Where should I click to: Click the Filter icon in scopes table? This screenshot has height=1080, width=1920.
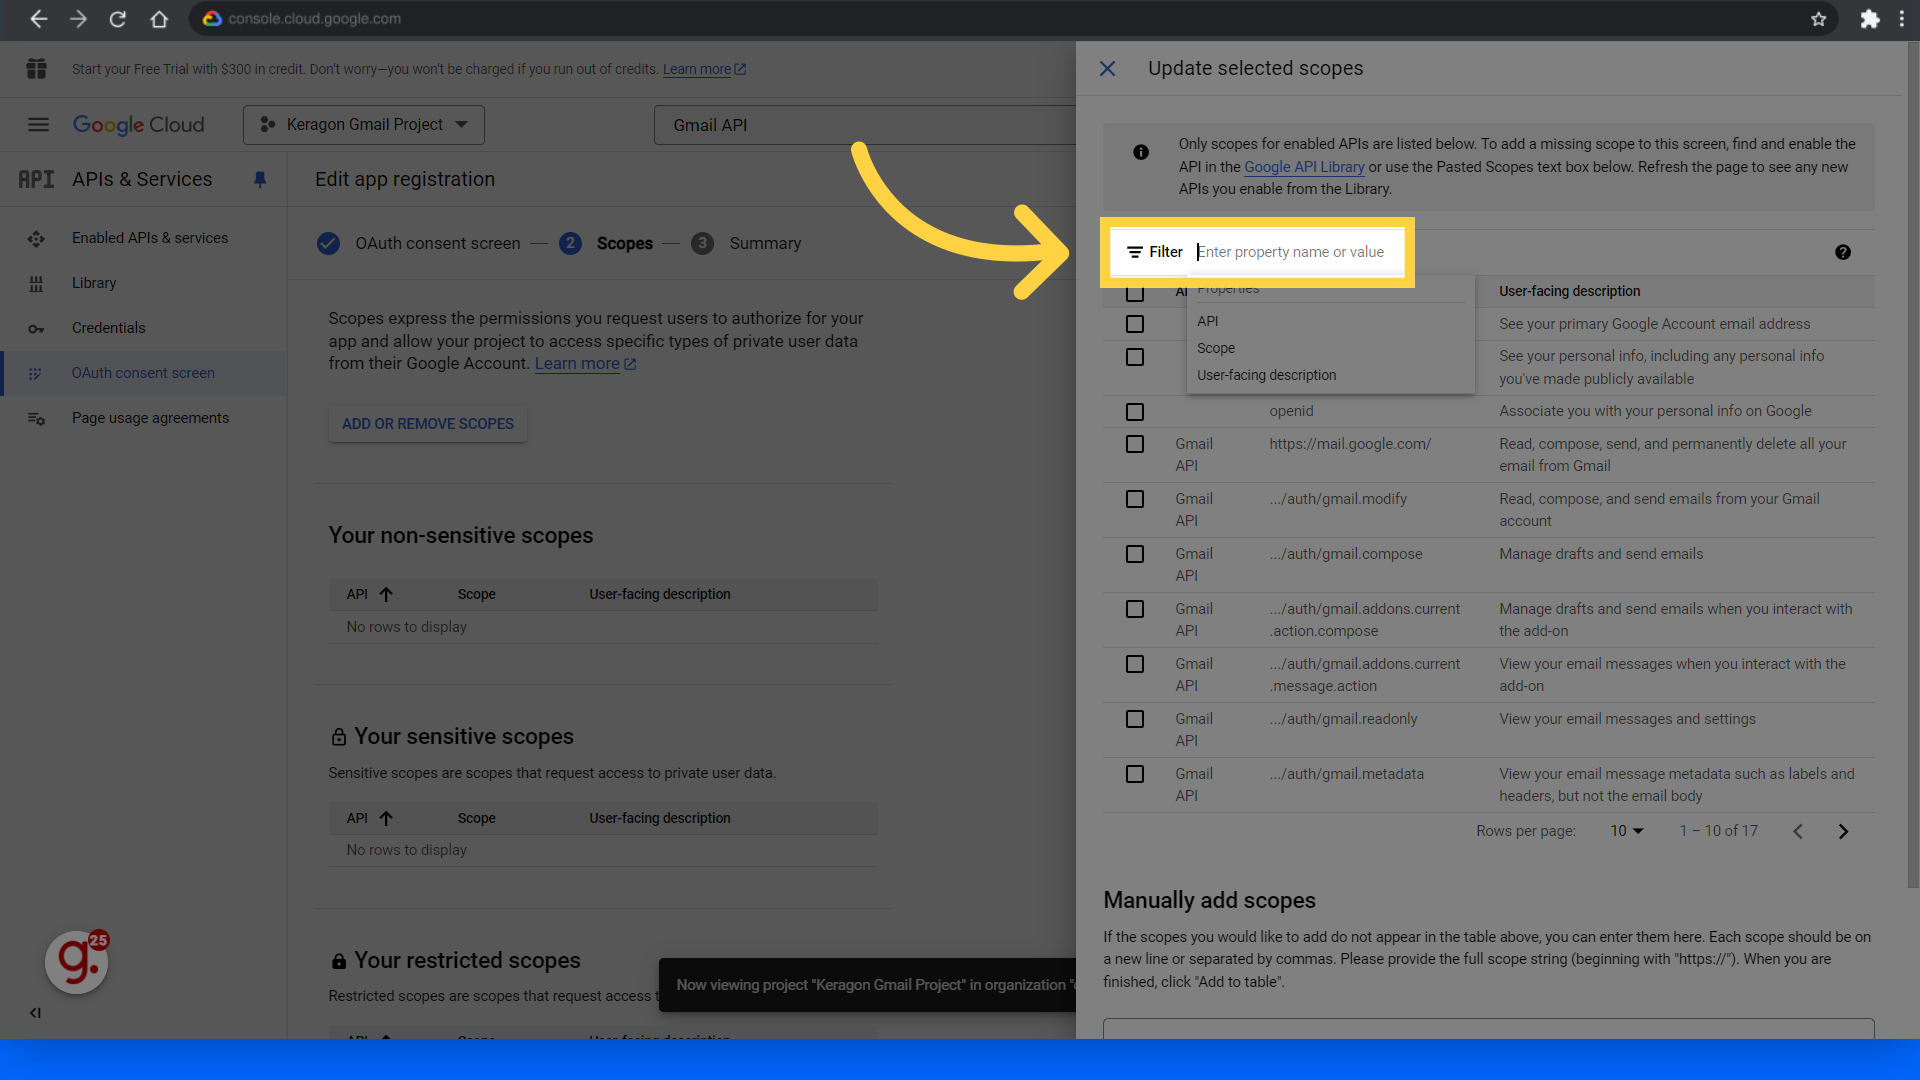pos(1135,252)
